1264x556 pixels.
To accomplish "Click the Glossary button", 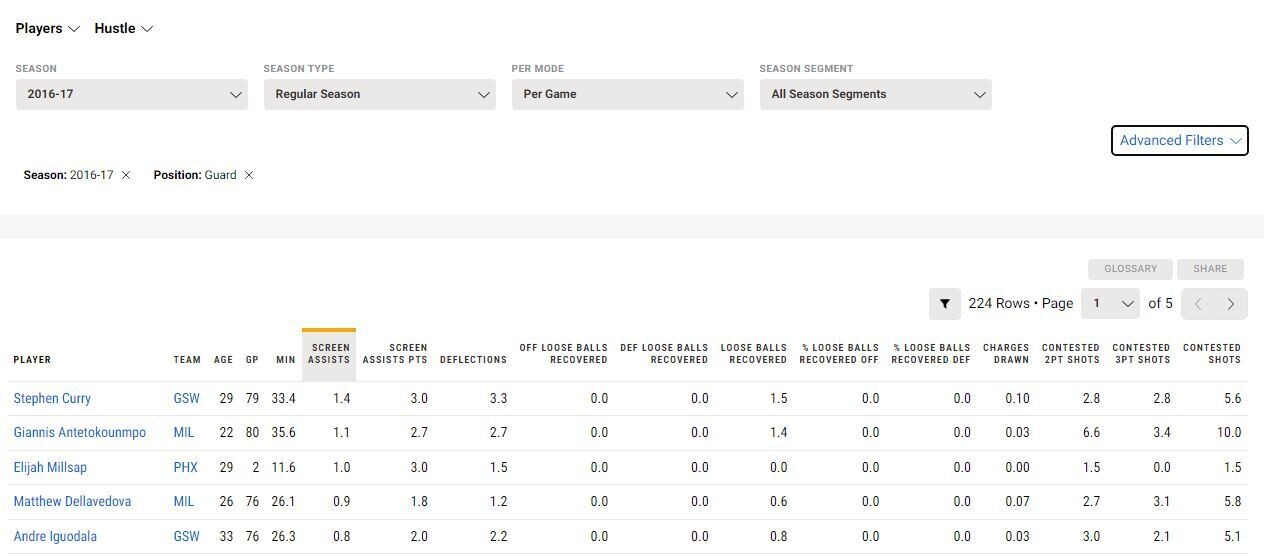I will pyautogui.click(x=1130, y=269).
